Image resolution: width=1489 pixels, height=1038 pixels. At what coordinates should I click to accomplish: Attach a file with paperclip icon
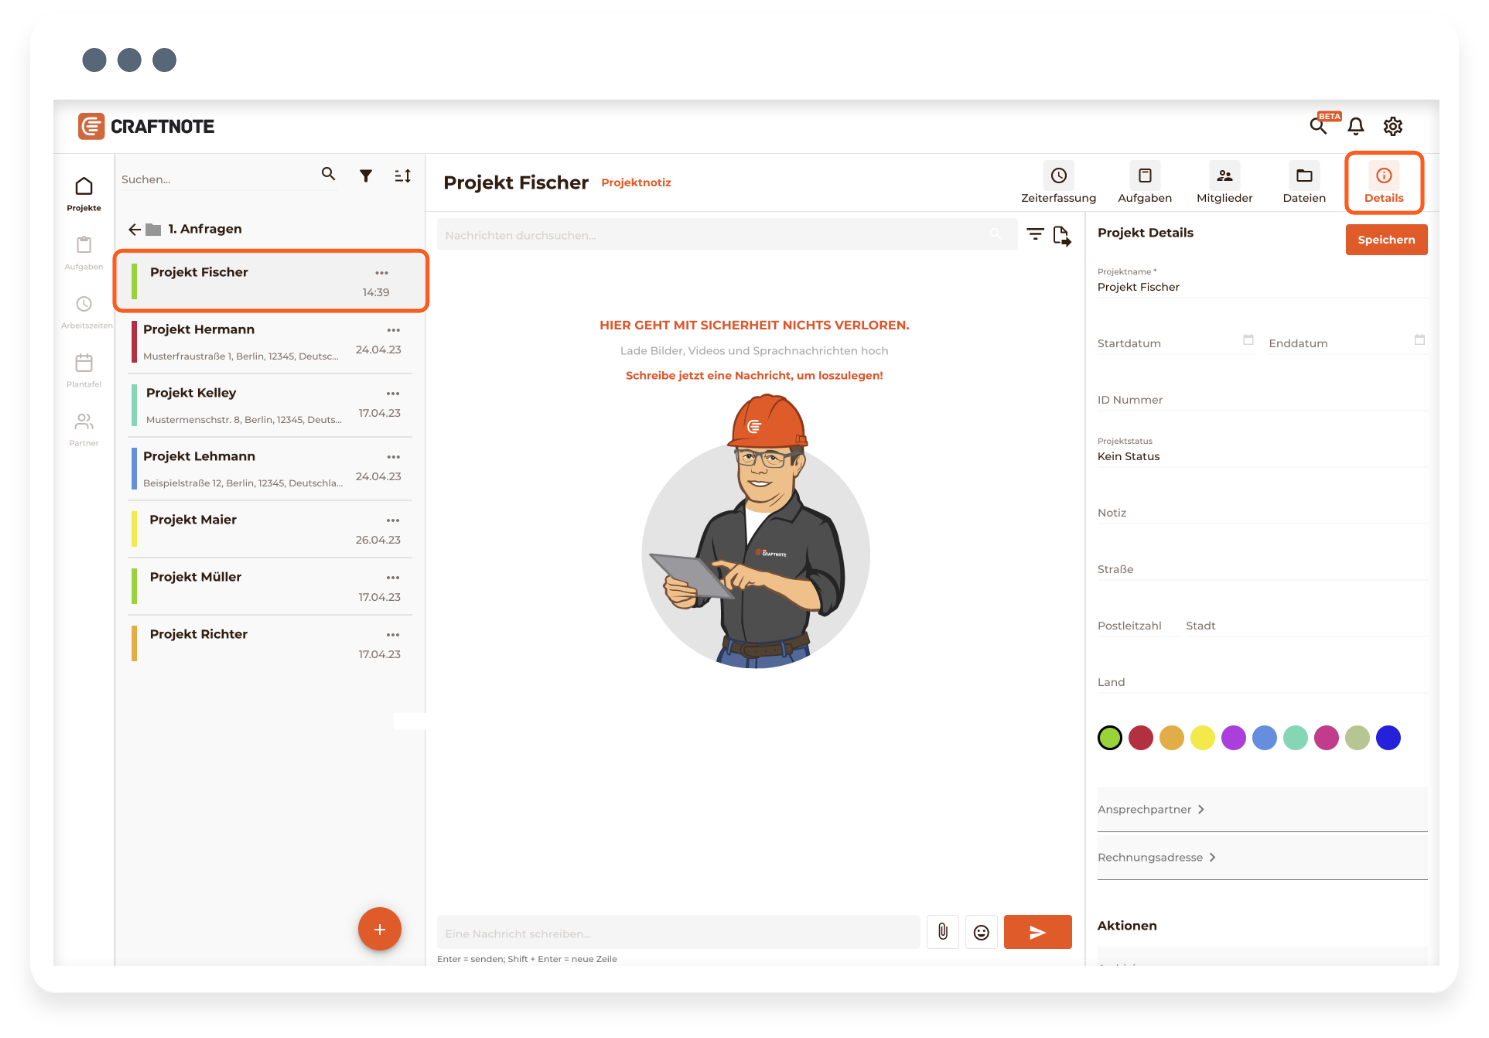[943, 932]
